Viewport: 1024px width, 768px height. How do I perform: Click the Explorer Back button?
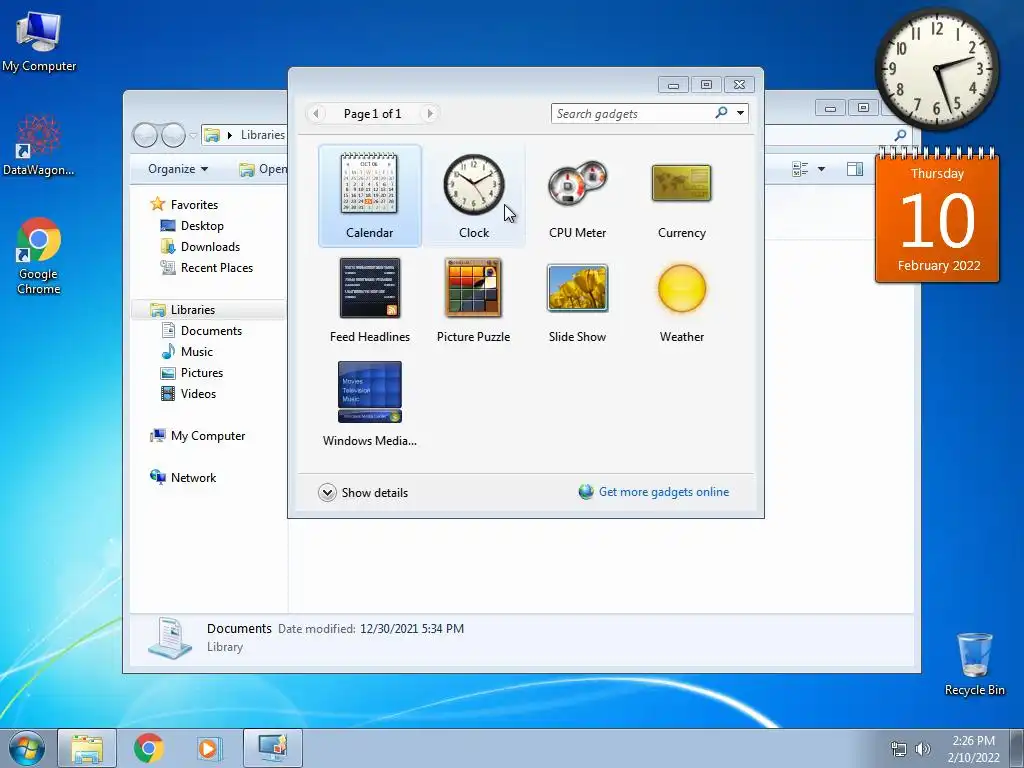coord(145,135)
